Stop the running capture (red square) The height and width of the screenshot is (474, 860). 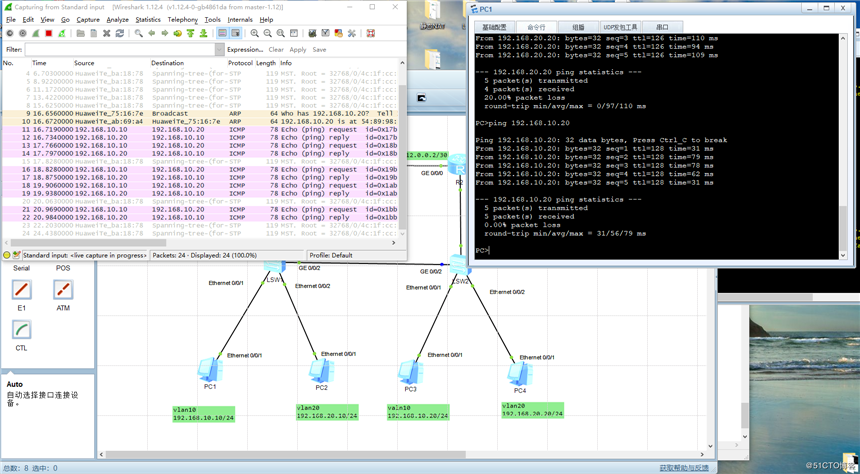tap(49, 33)
